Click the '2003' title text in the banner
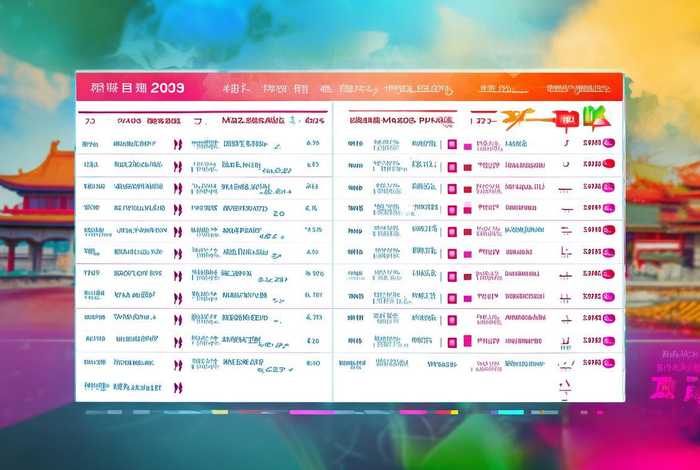This screenshot has width=700, height=470. [x=165, y=88]
